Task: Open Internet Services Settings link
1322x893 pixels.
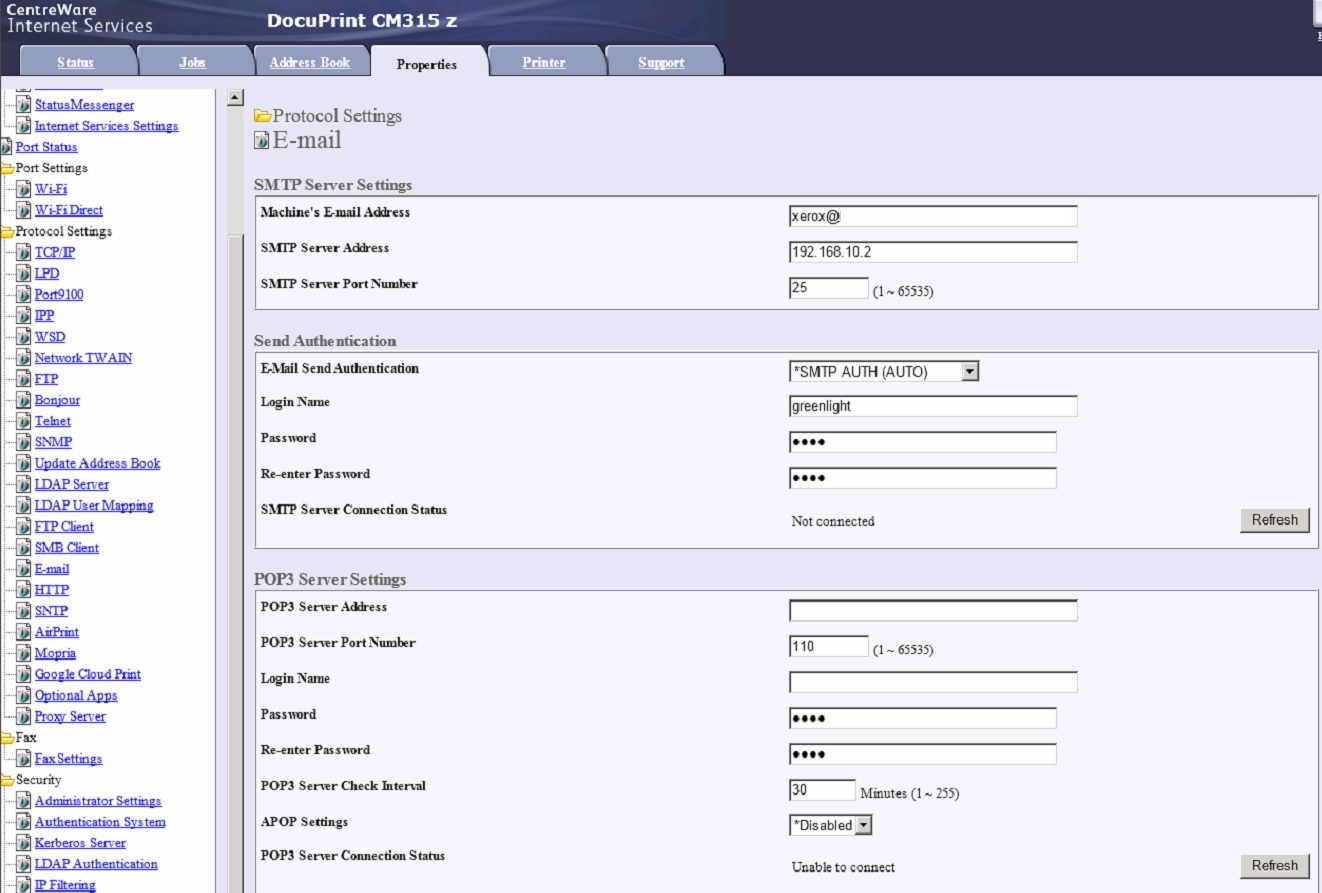Action: 106,126
